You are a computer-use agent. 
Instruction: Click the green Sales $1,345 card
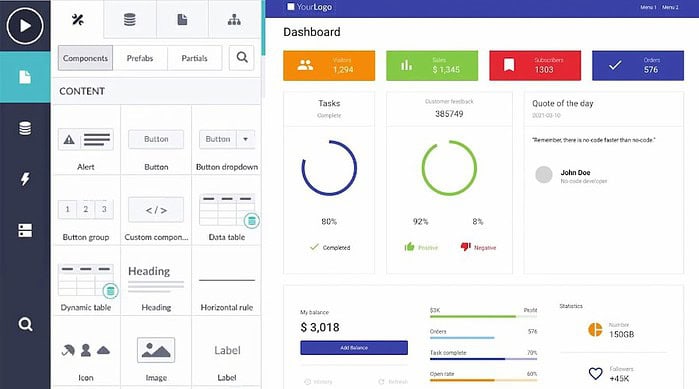pyautogui.click(x=432, y=66)
